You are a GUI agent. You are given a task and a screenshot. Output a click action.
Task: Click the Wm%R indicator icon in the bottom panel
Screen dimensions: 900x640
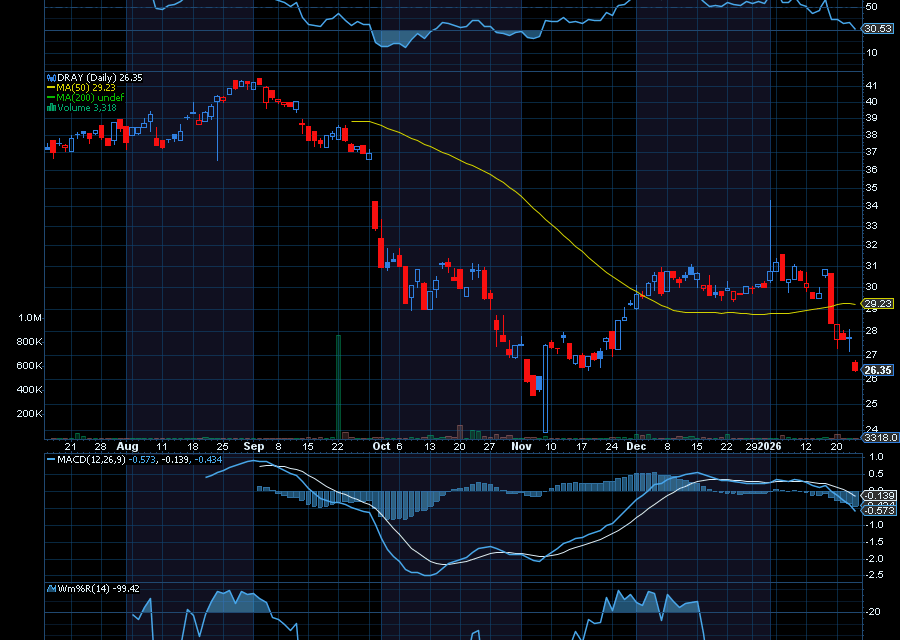tap(51, 588)
